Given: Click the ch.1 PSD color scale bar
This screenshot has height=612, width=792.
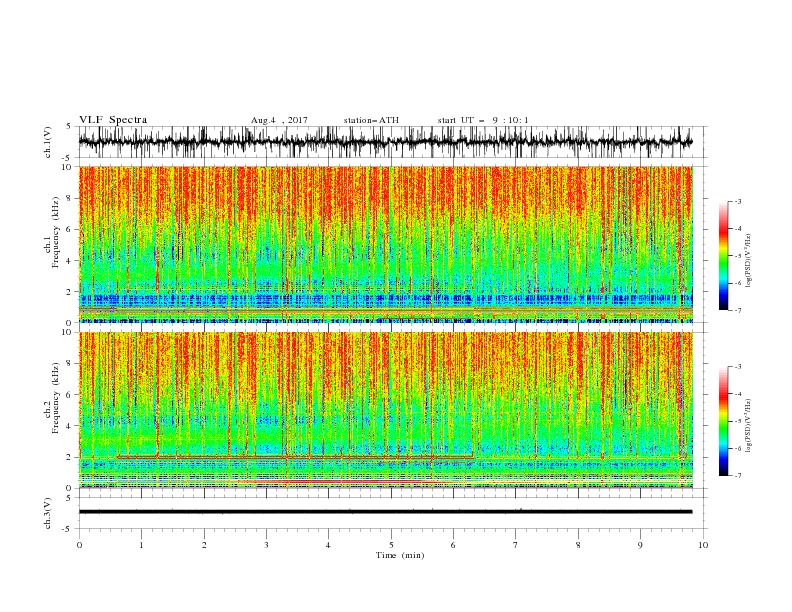Looking at the screenshot, I should pyautogui.click(x=723, y=256).
